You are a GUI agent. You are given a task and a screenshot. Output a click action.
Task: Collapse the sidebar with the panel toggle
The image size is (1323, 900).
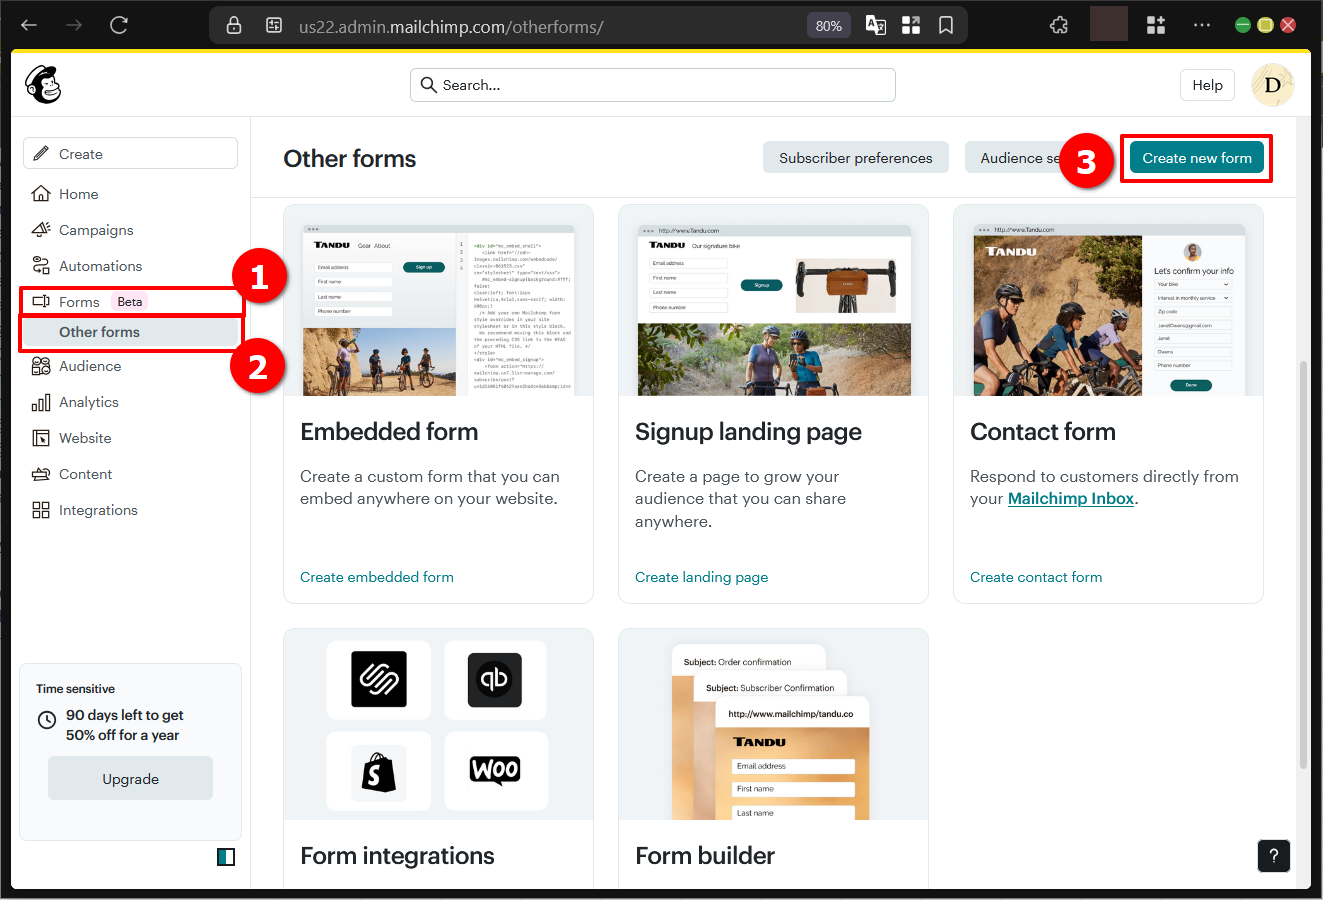(226, 857)
